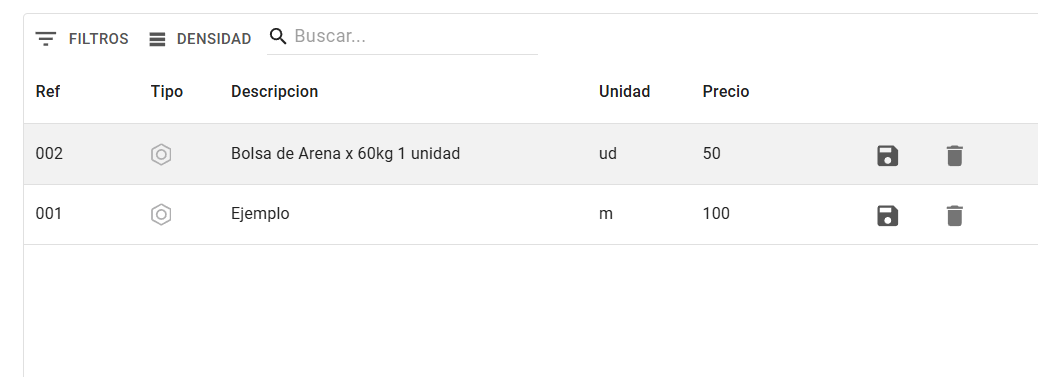
Task: Sort by the Precio column header
Action: point(726,91)
